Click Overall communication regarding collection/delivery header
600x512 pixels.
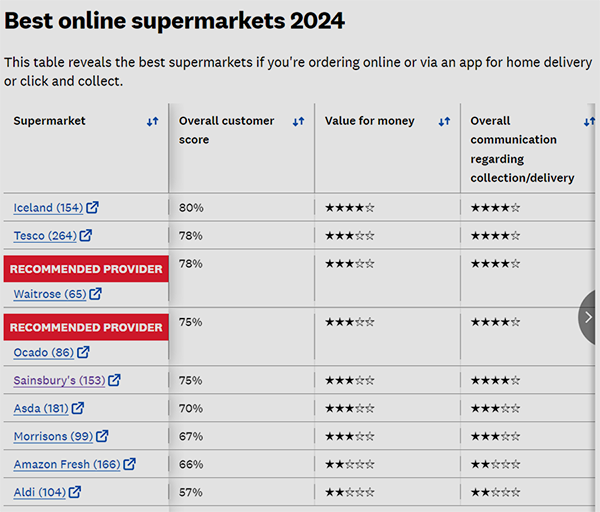coord(522,149)
